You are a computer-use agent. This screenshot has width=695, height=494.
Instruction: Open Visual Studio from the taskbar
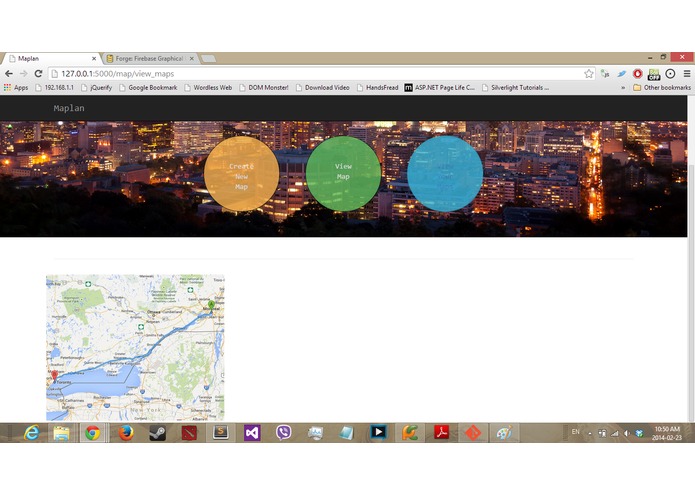[252, 432]
